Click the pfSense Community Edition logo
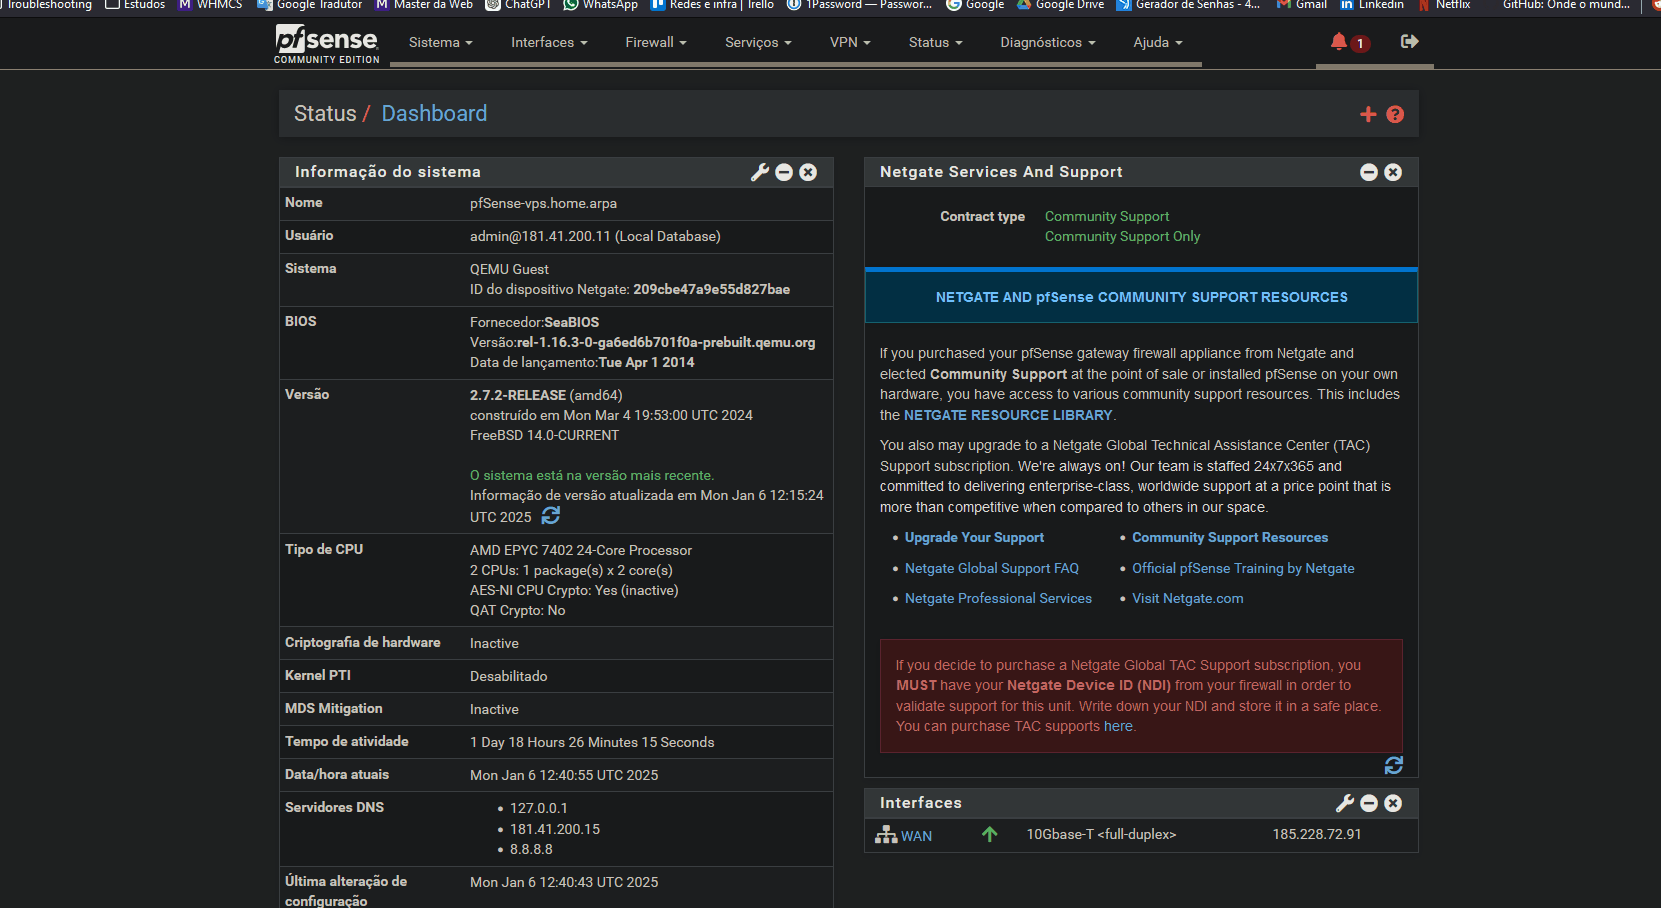Screen dimensions: 1661x908 (x=327, y=44)
